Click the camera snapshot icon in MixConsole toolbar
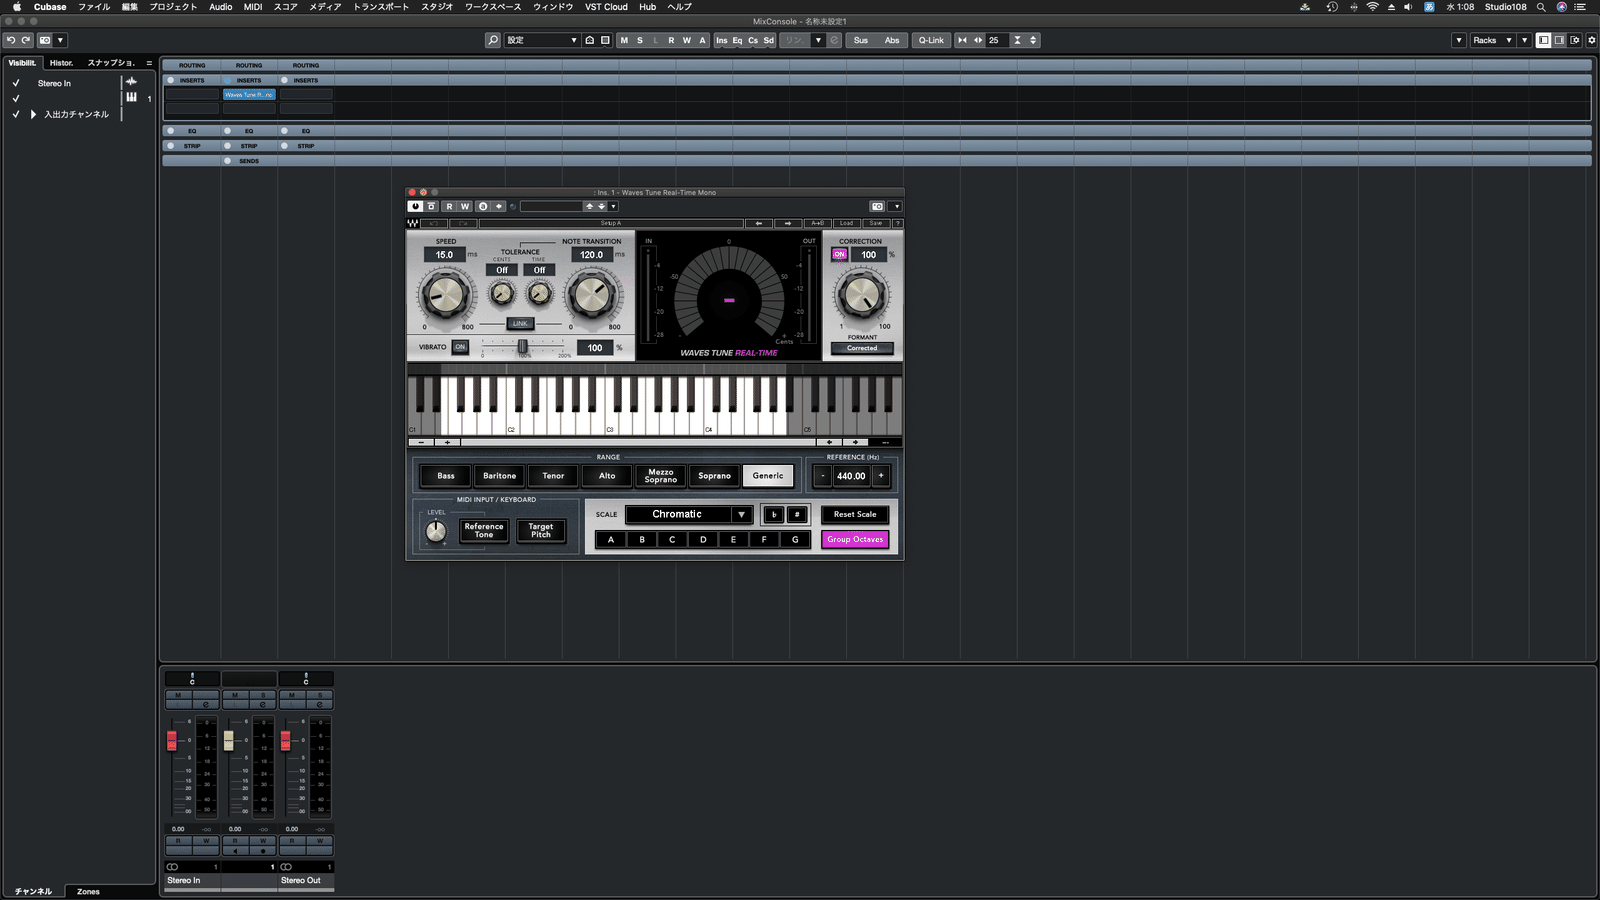This screenshot has height=900, width=1600. click(x=45, y=40)
